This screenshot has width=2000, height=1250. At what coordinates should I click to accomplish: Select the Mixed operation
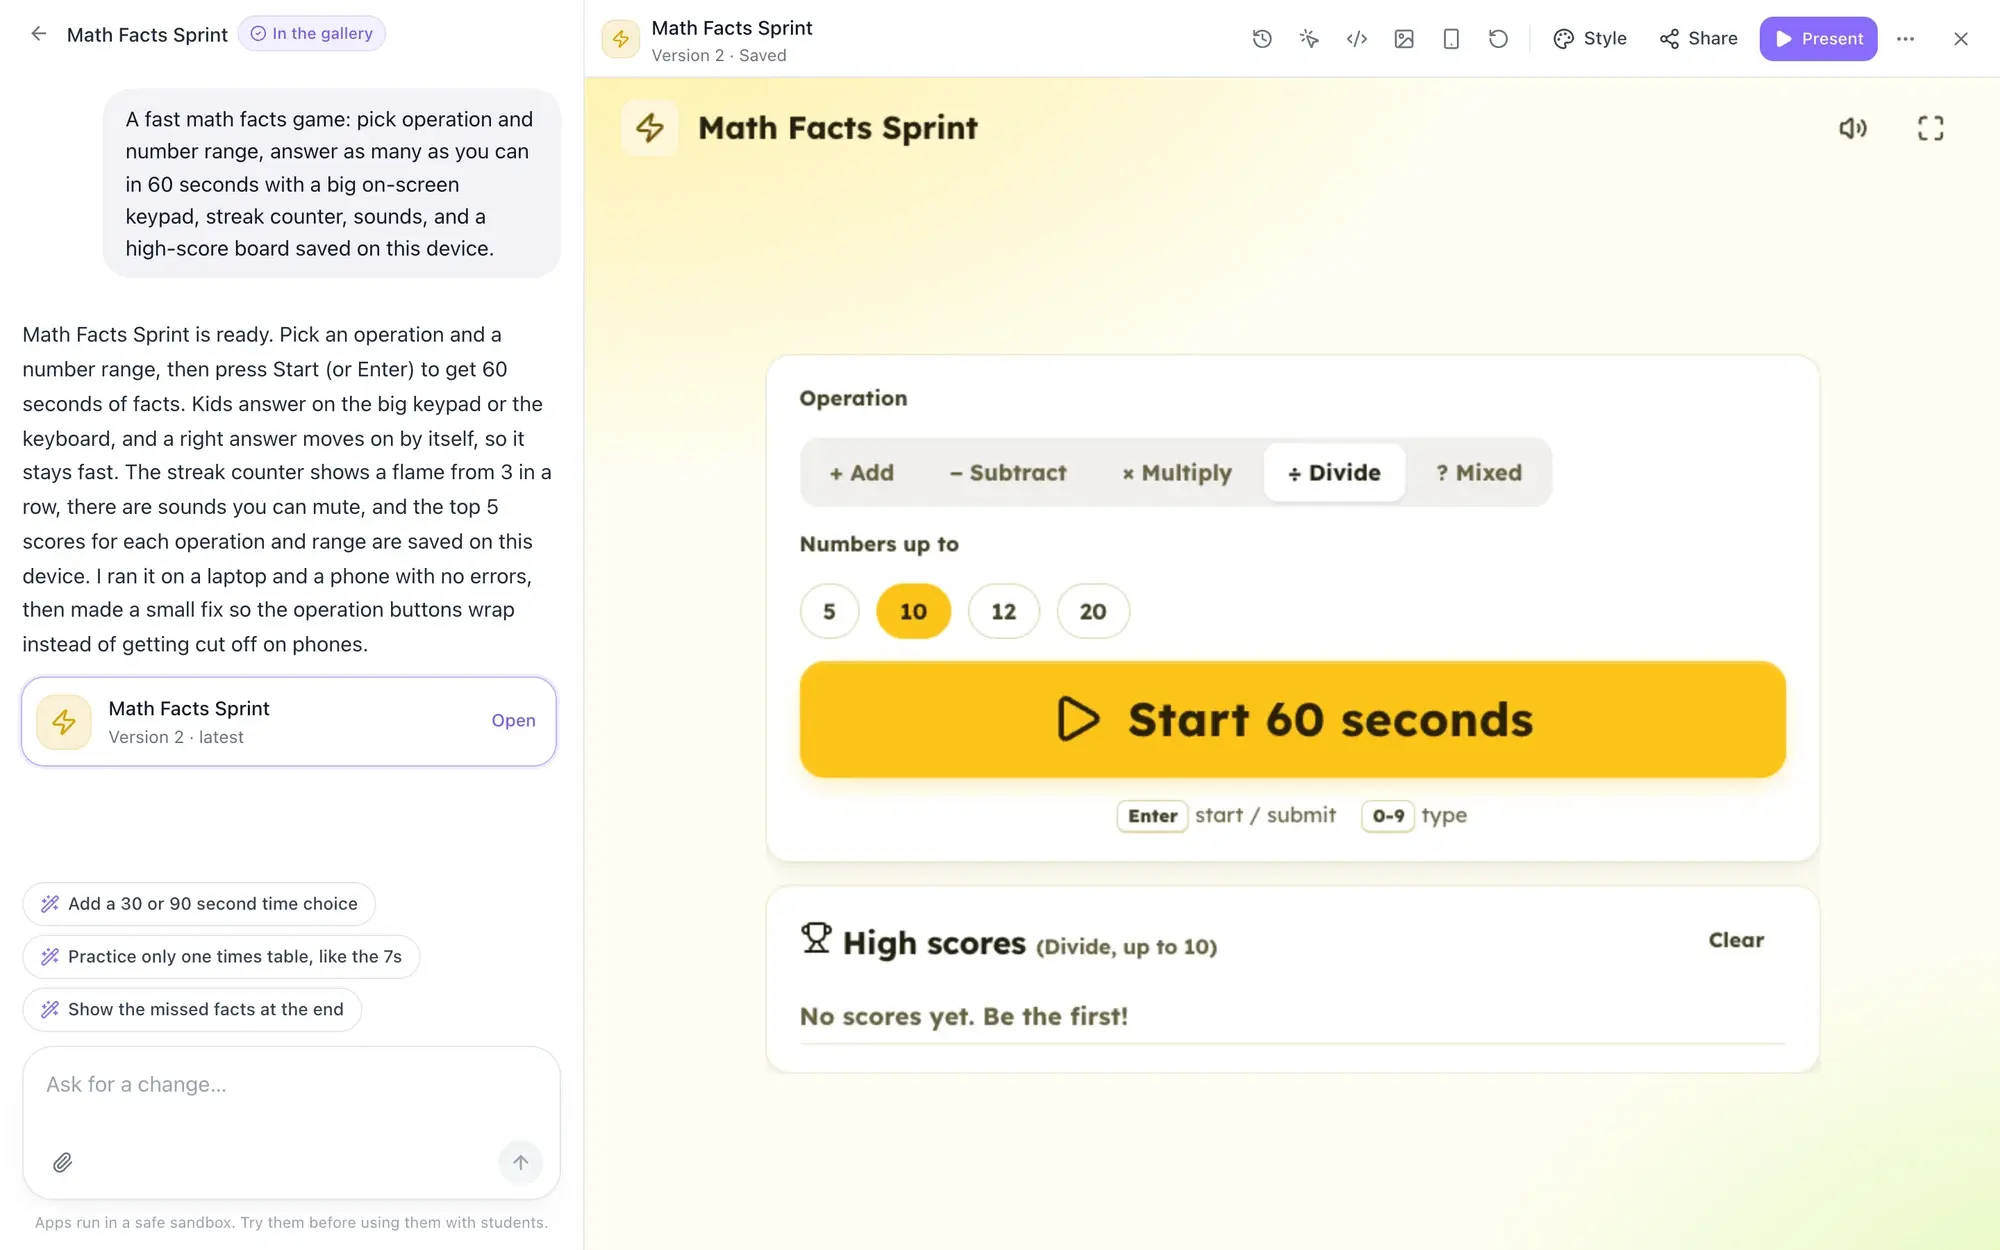(x=1479, y=473)
